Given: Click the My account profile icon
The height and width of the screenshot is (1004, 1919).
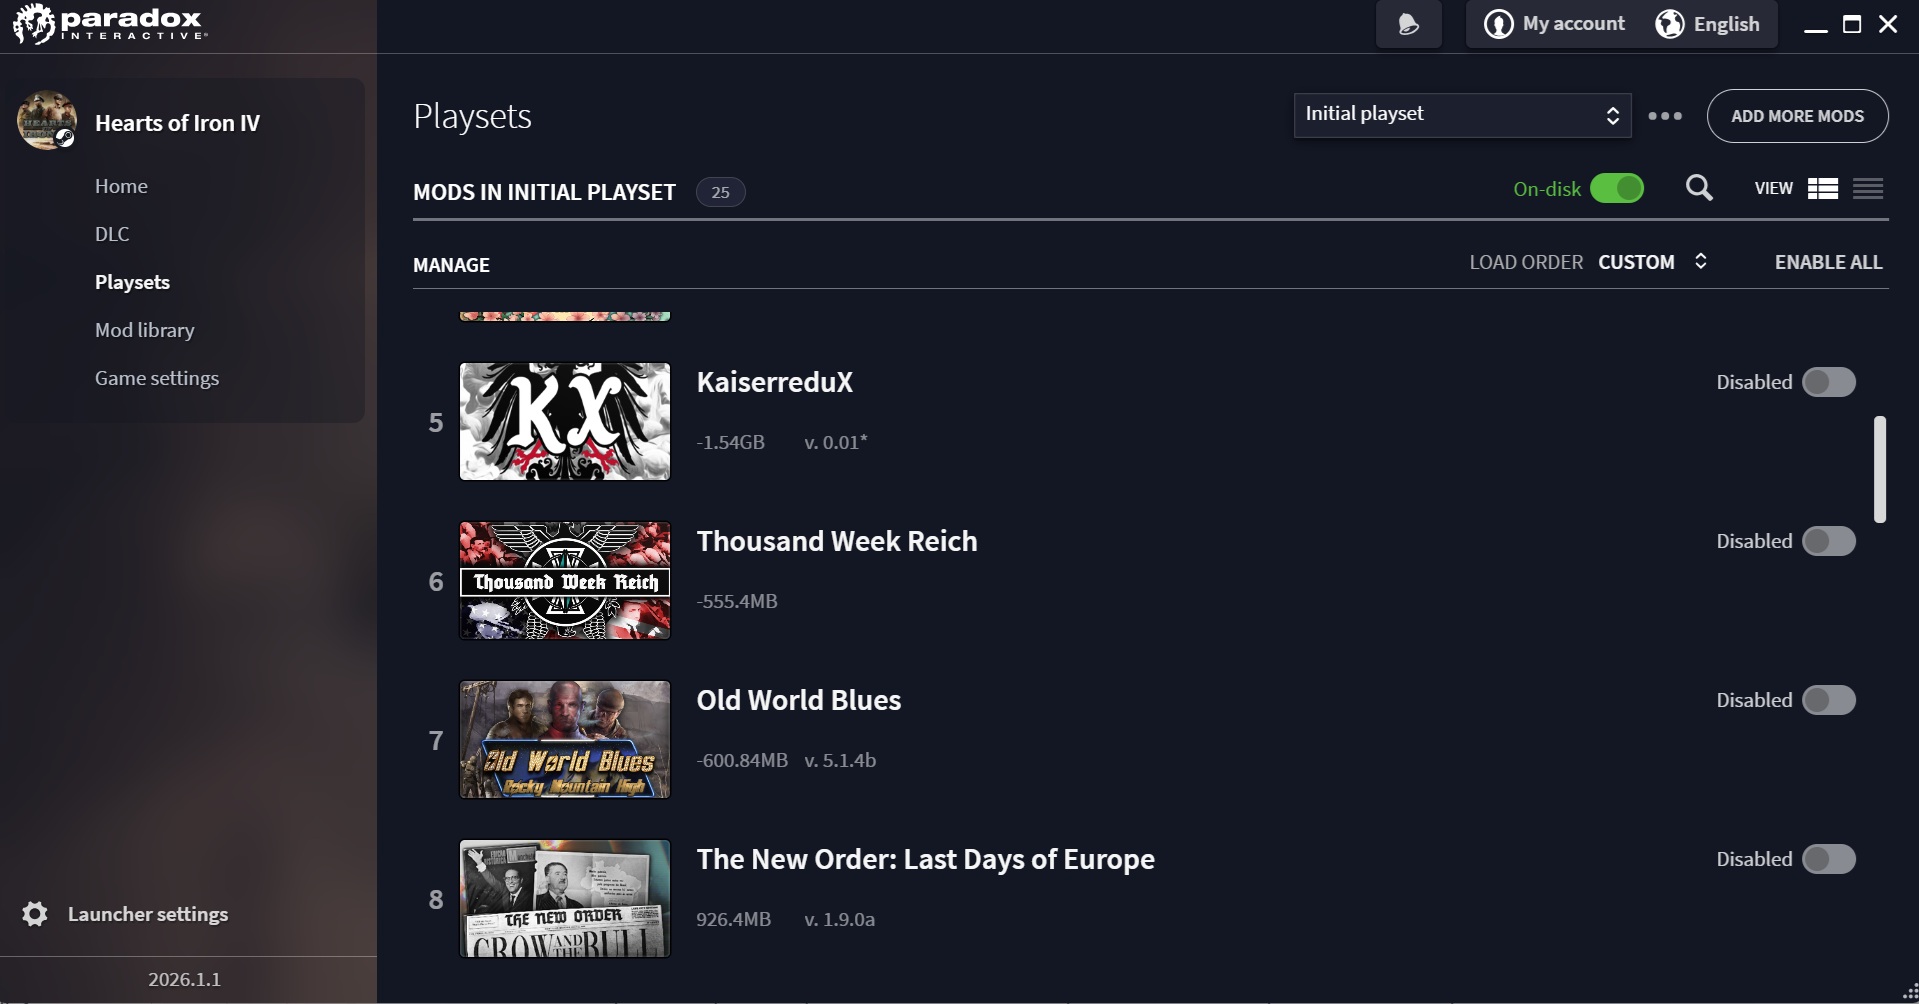Looking at the screenshot, I should pos(1498,24).
